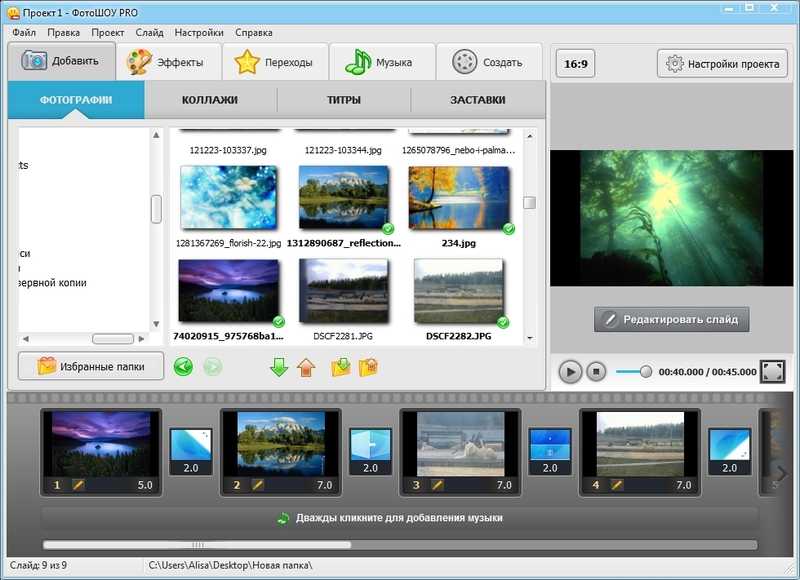Open the Файл menu
Screen dimensions: 800x580
23,33
